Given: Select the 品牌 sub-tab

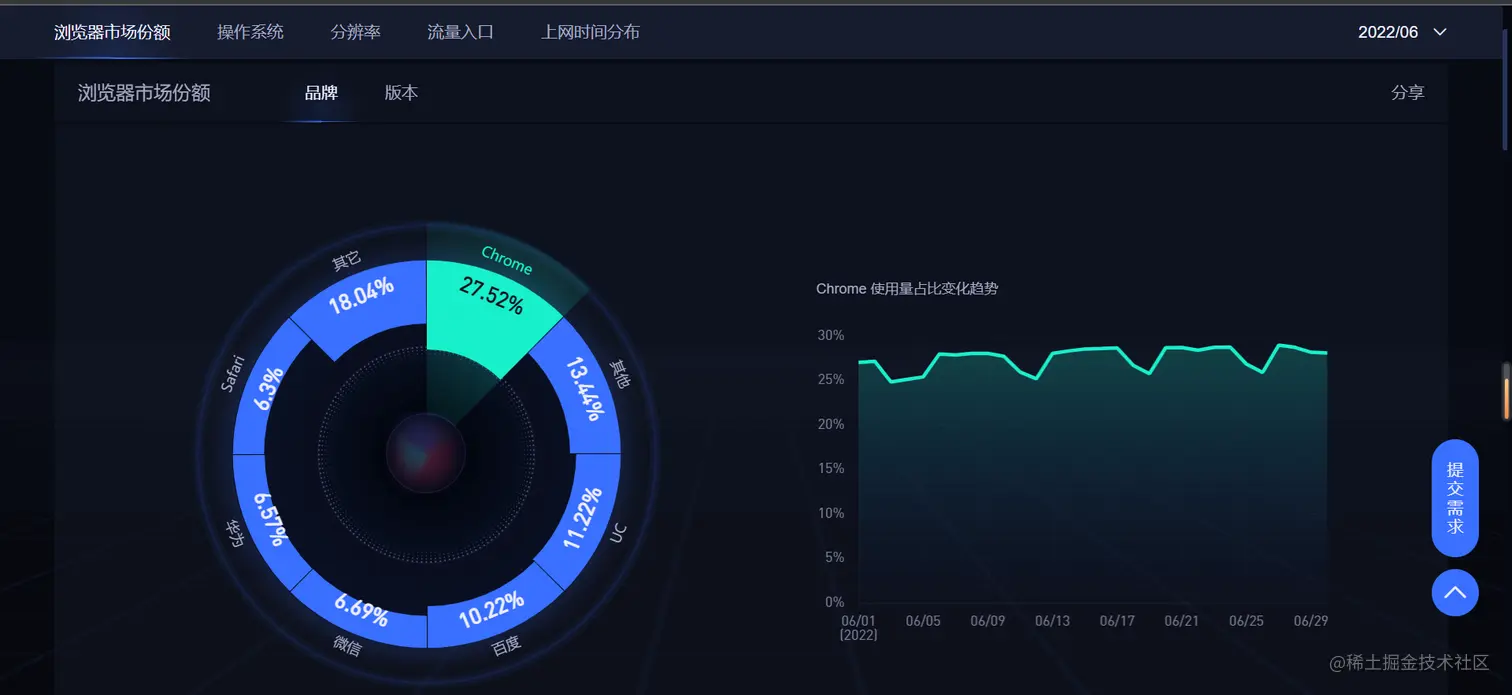Looking at the screenshot, I should [321, 93].
